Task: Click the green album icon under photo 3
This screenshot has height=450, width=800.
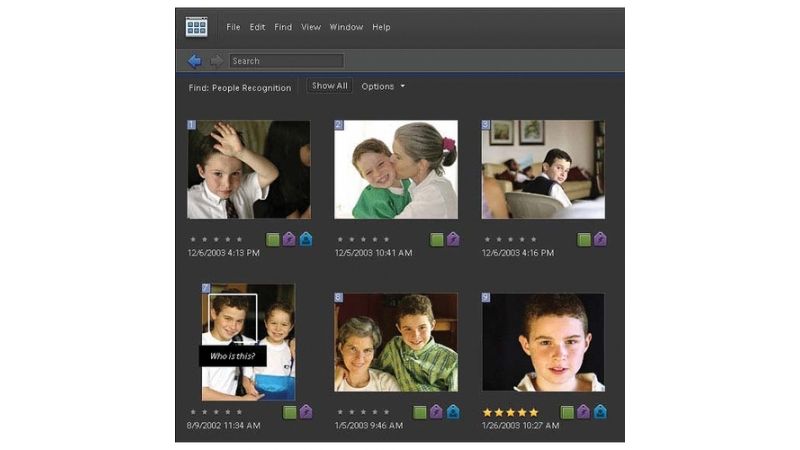Action: (584, 239)
